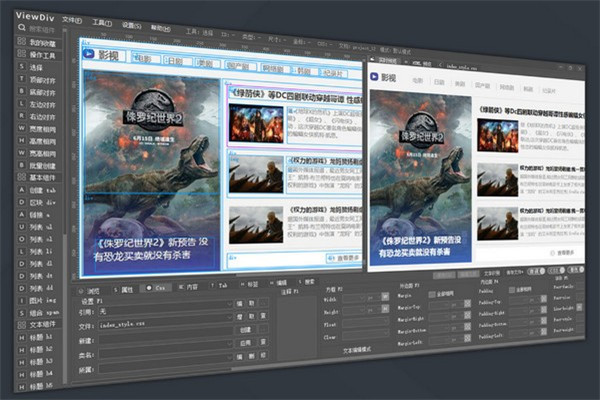Pick the 创建 tab component icon
The image size is (600, 400).
coord(21,190)
